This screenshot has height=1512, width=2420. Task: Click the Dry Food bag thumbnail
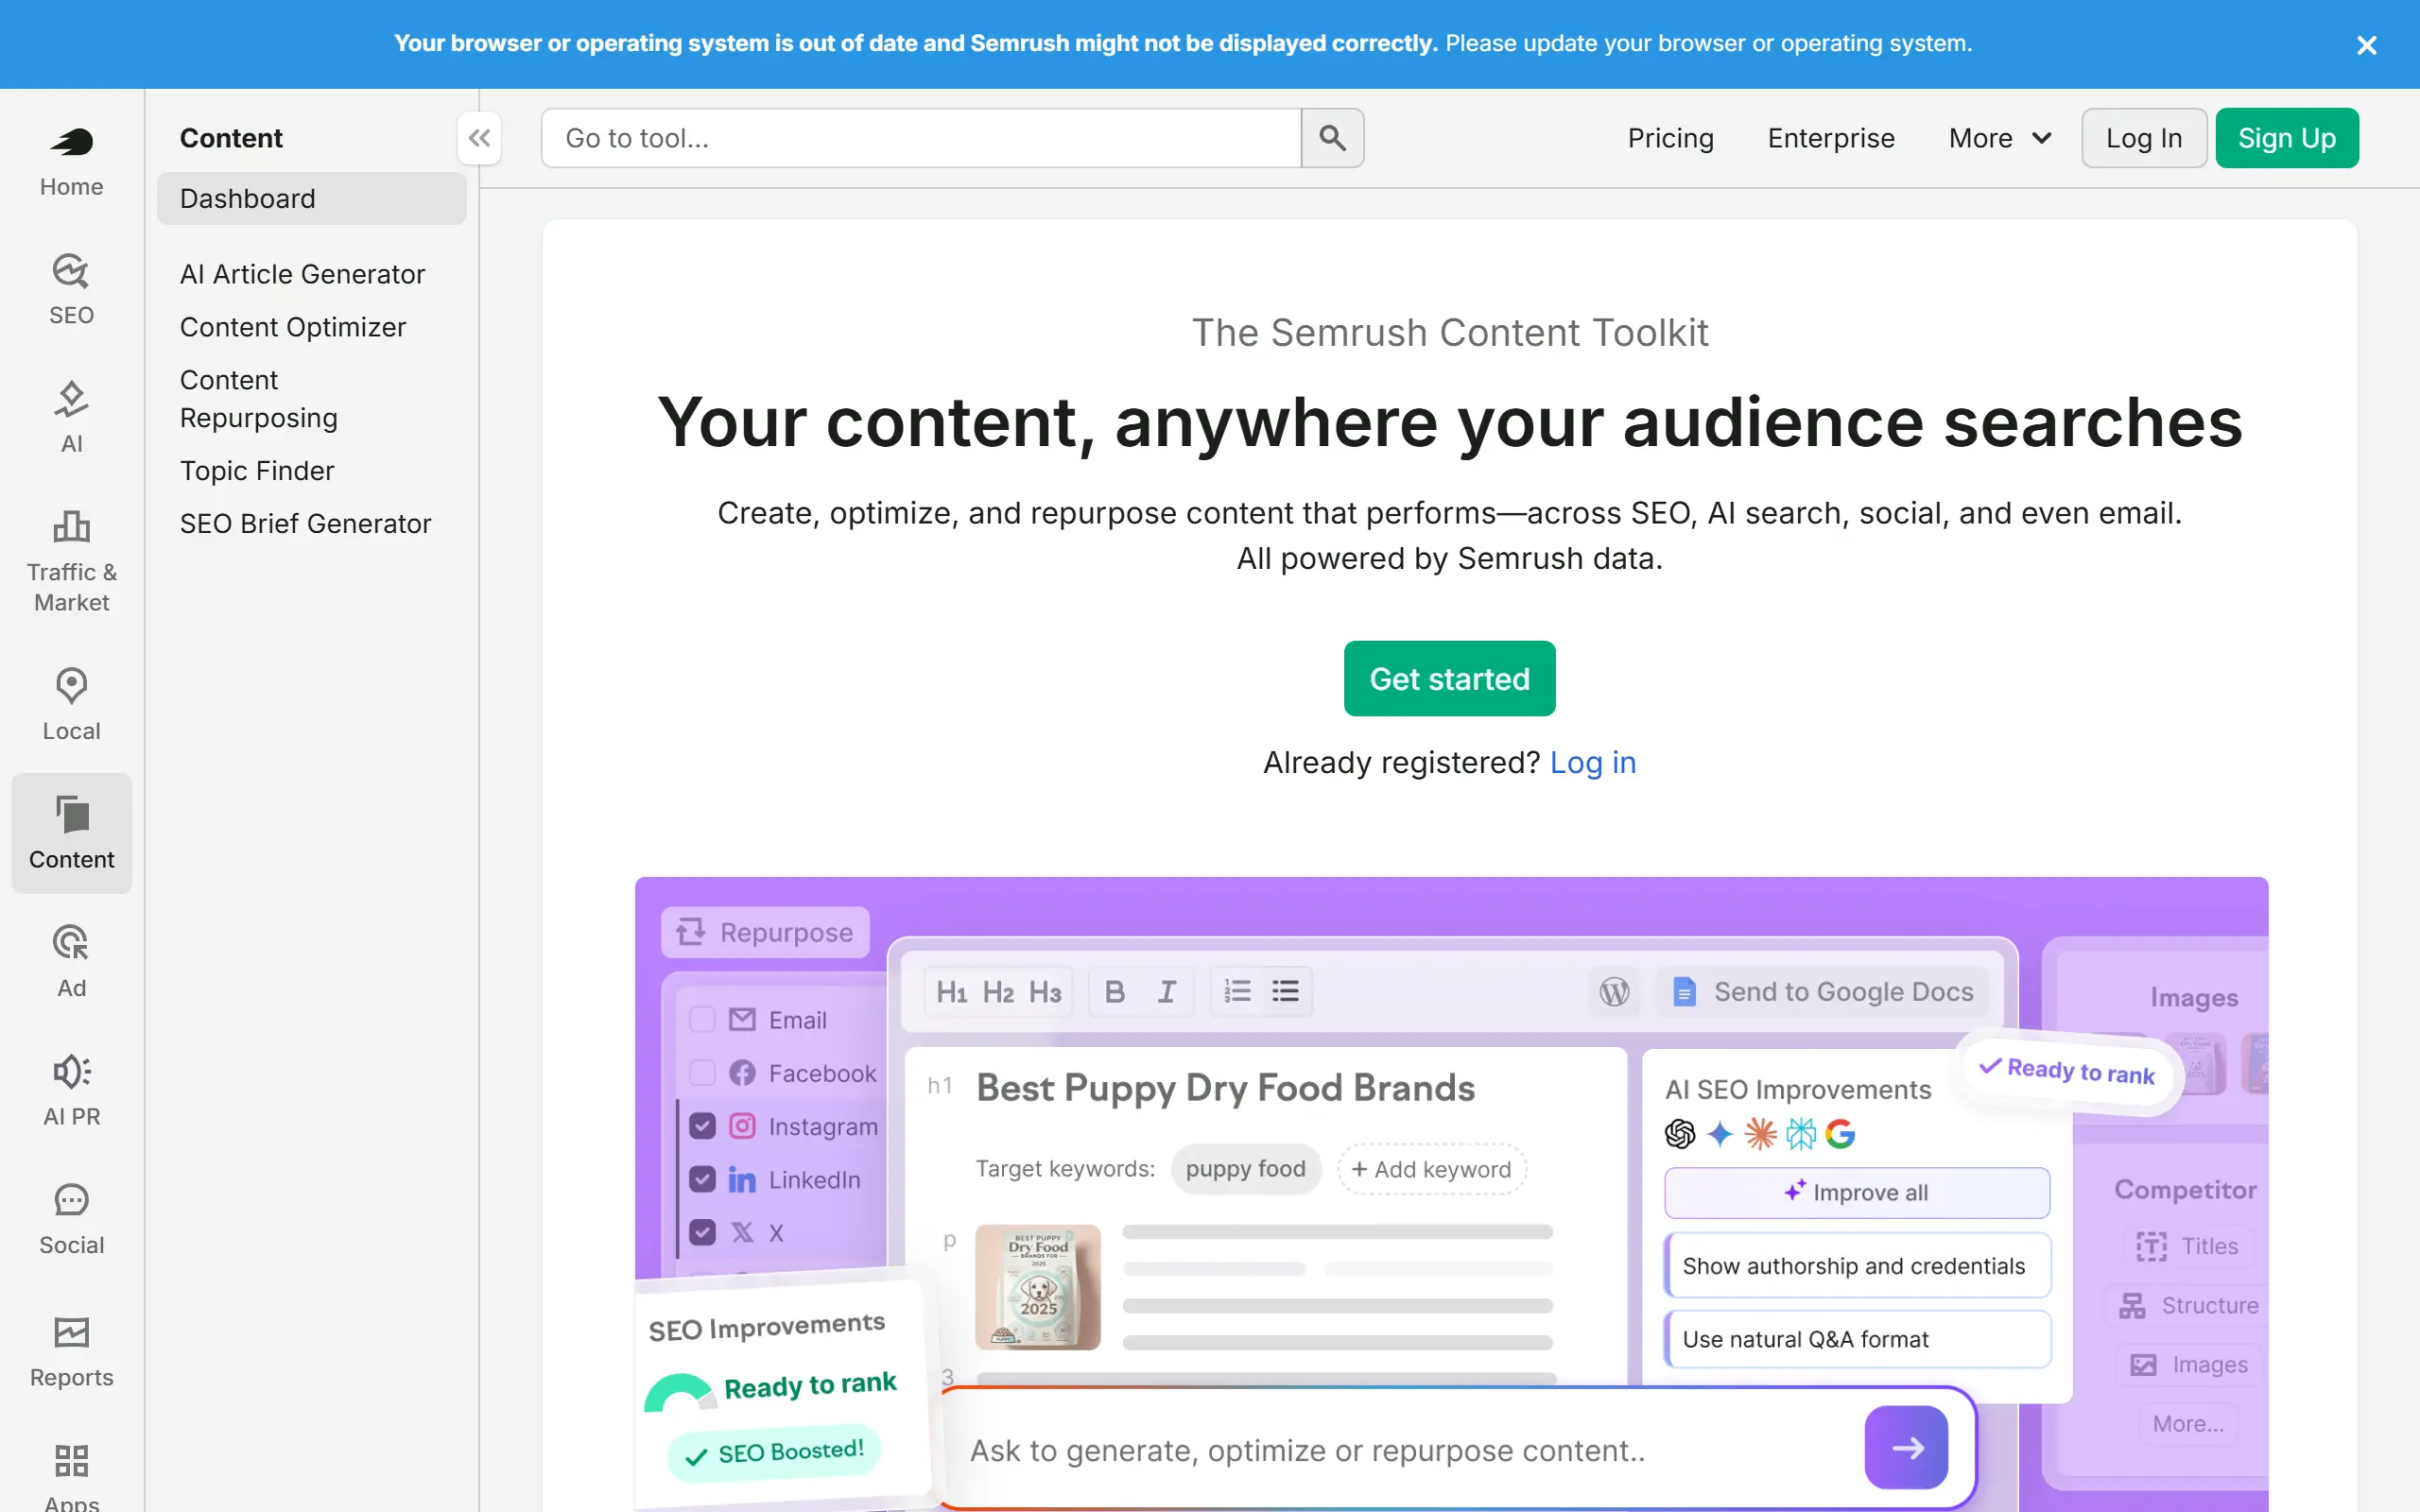[1038, 1288]
